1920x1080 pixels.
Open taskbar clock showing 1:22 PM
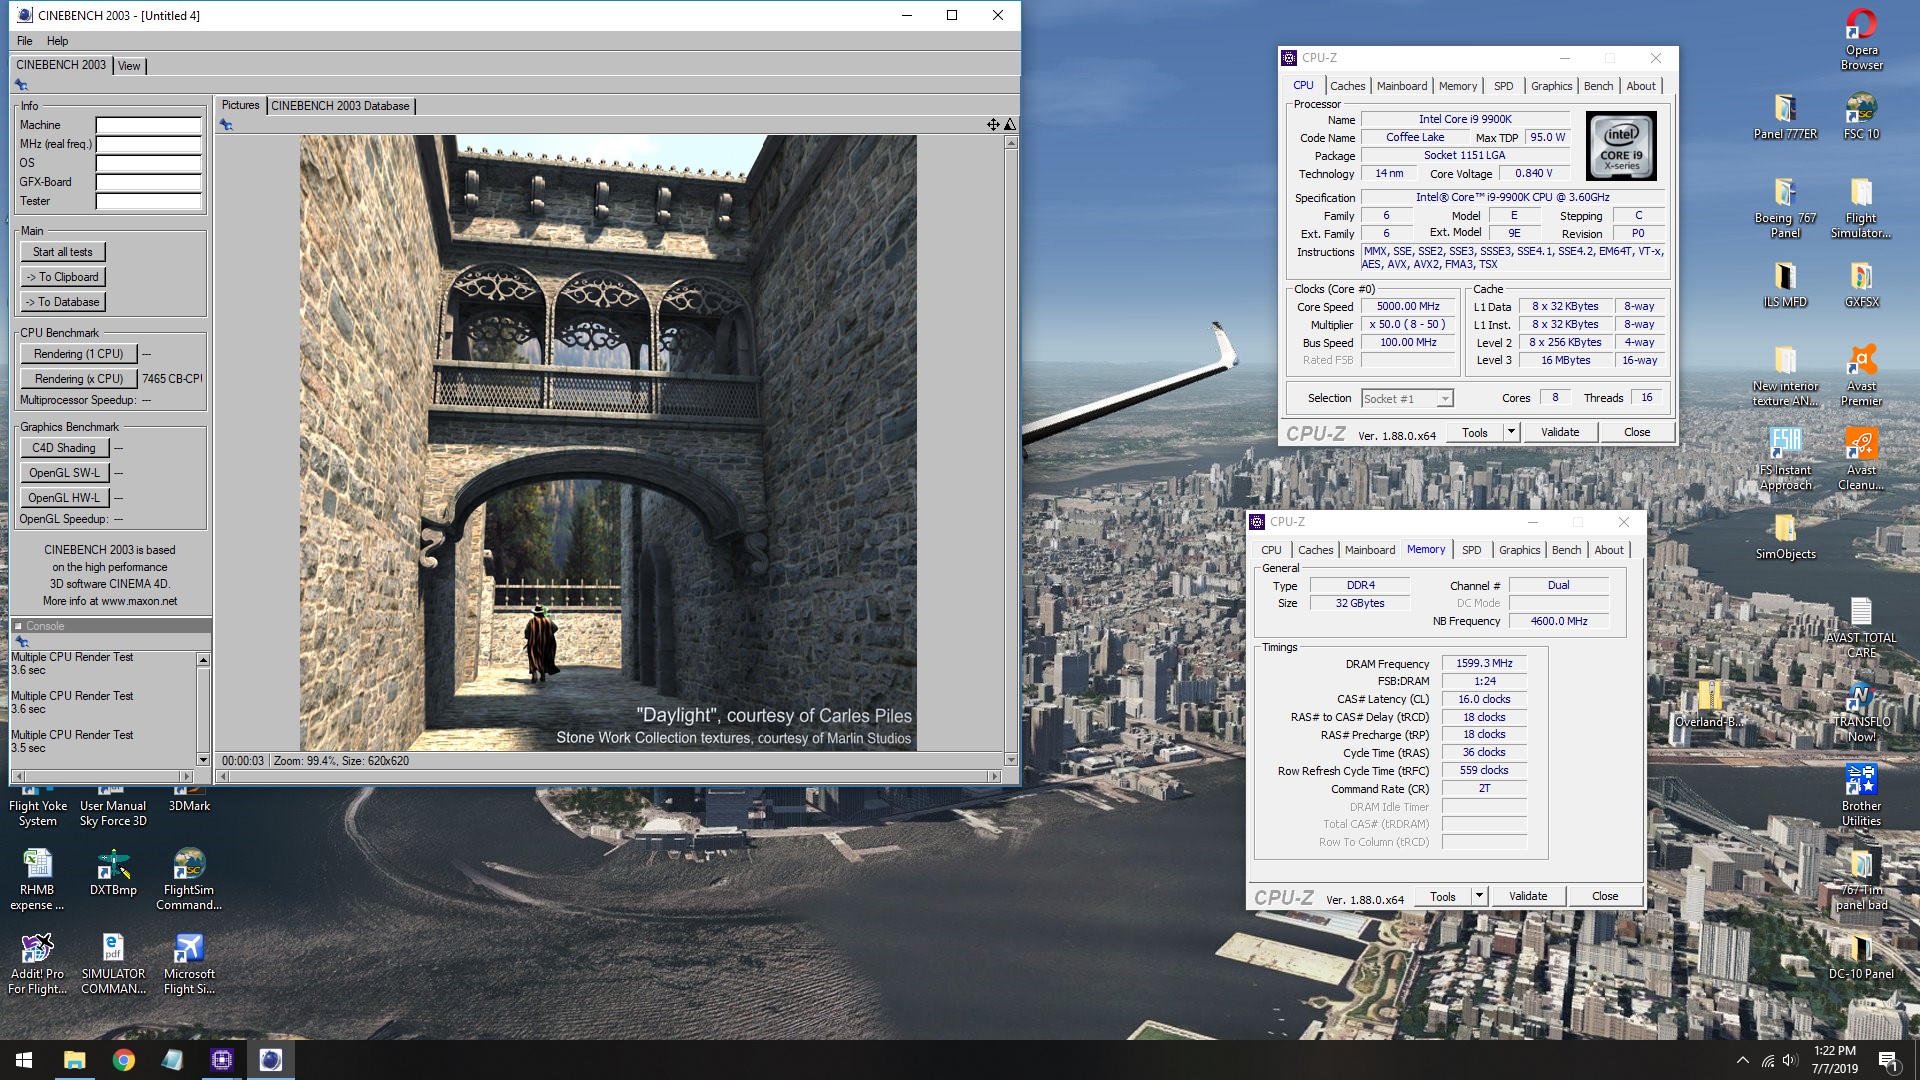[1834, 1060]
